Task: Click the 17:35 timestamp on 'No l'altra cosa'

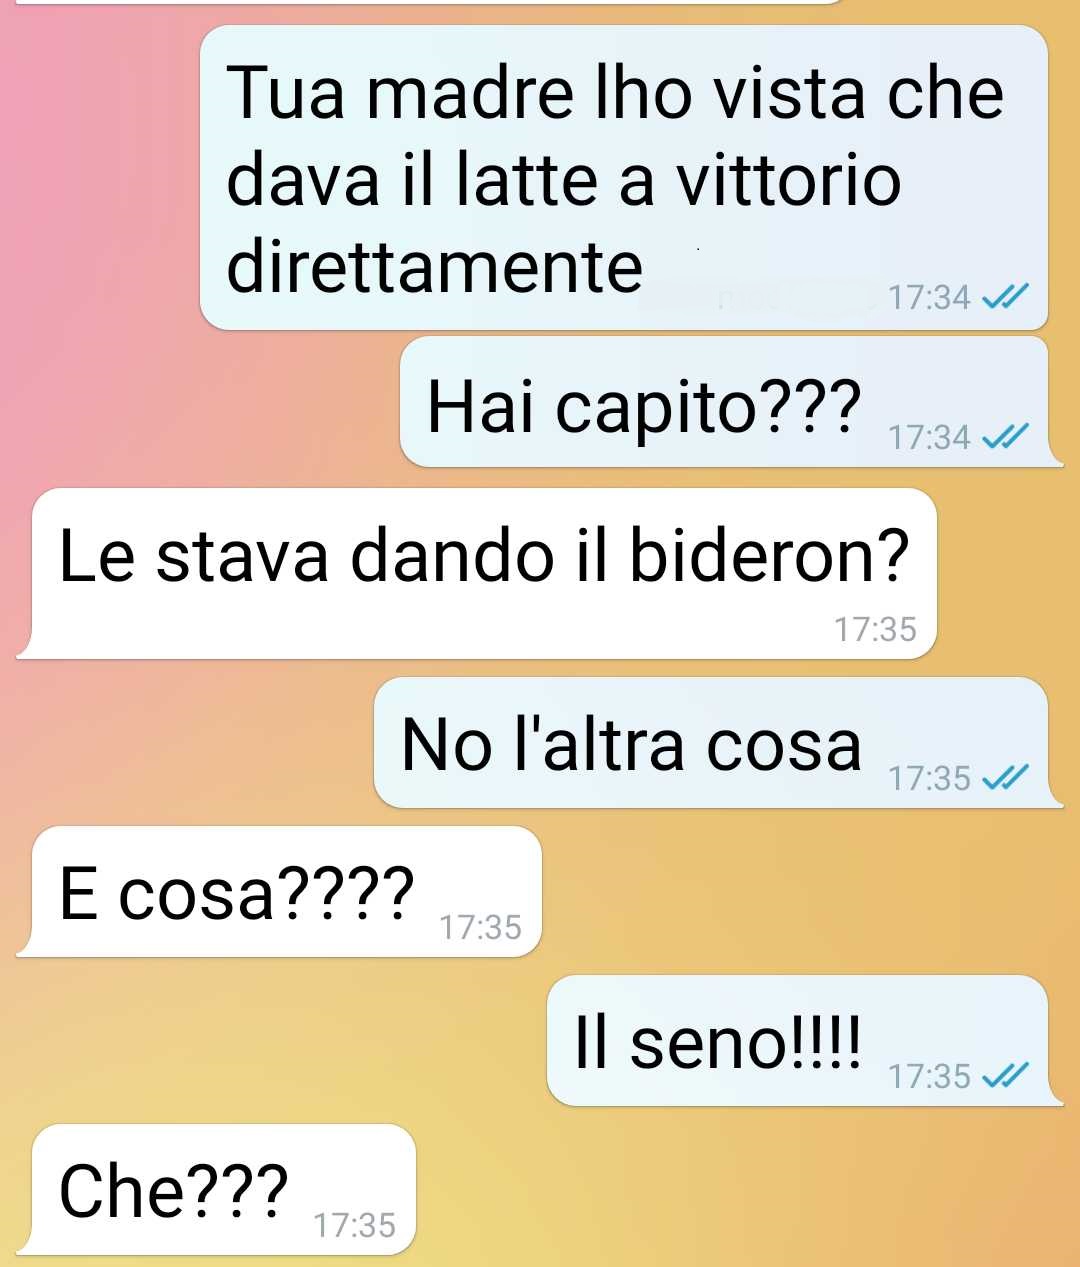Action: pos(929,778)
